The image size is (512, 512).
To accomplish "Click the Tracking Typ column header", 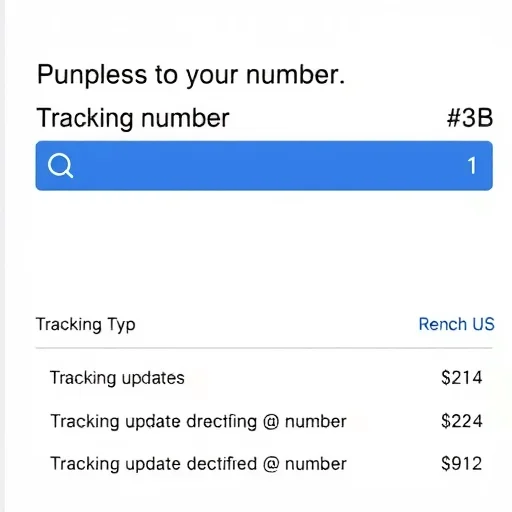I will (86, 324).
